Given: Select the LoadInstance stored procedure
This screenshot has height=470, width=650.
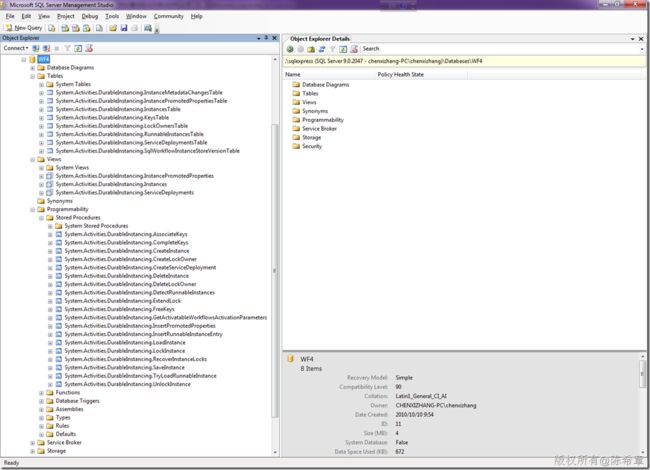Looking at the screenshot, I should pyautogui.click(x=125, y=342).
